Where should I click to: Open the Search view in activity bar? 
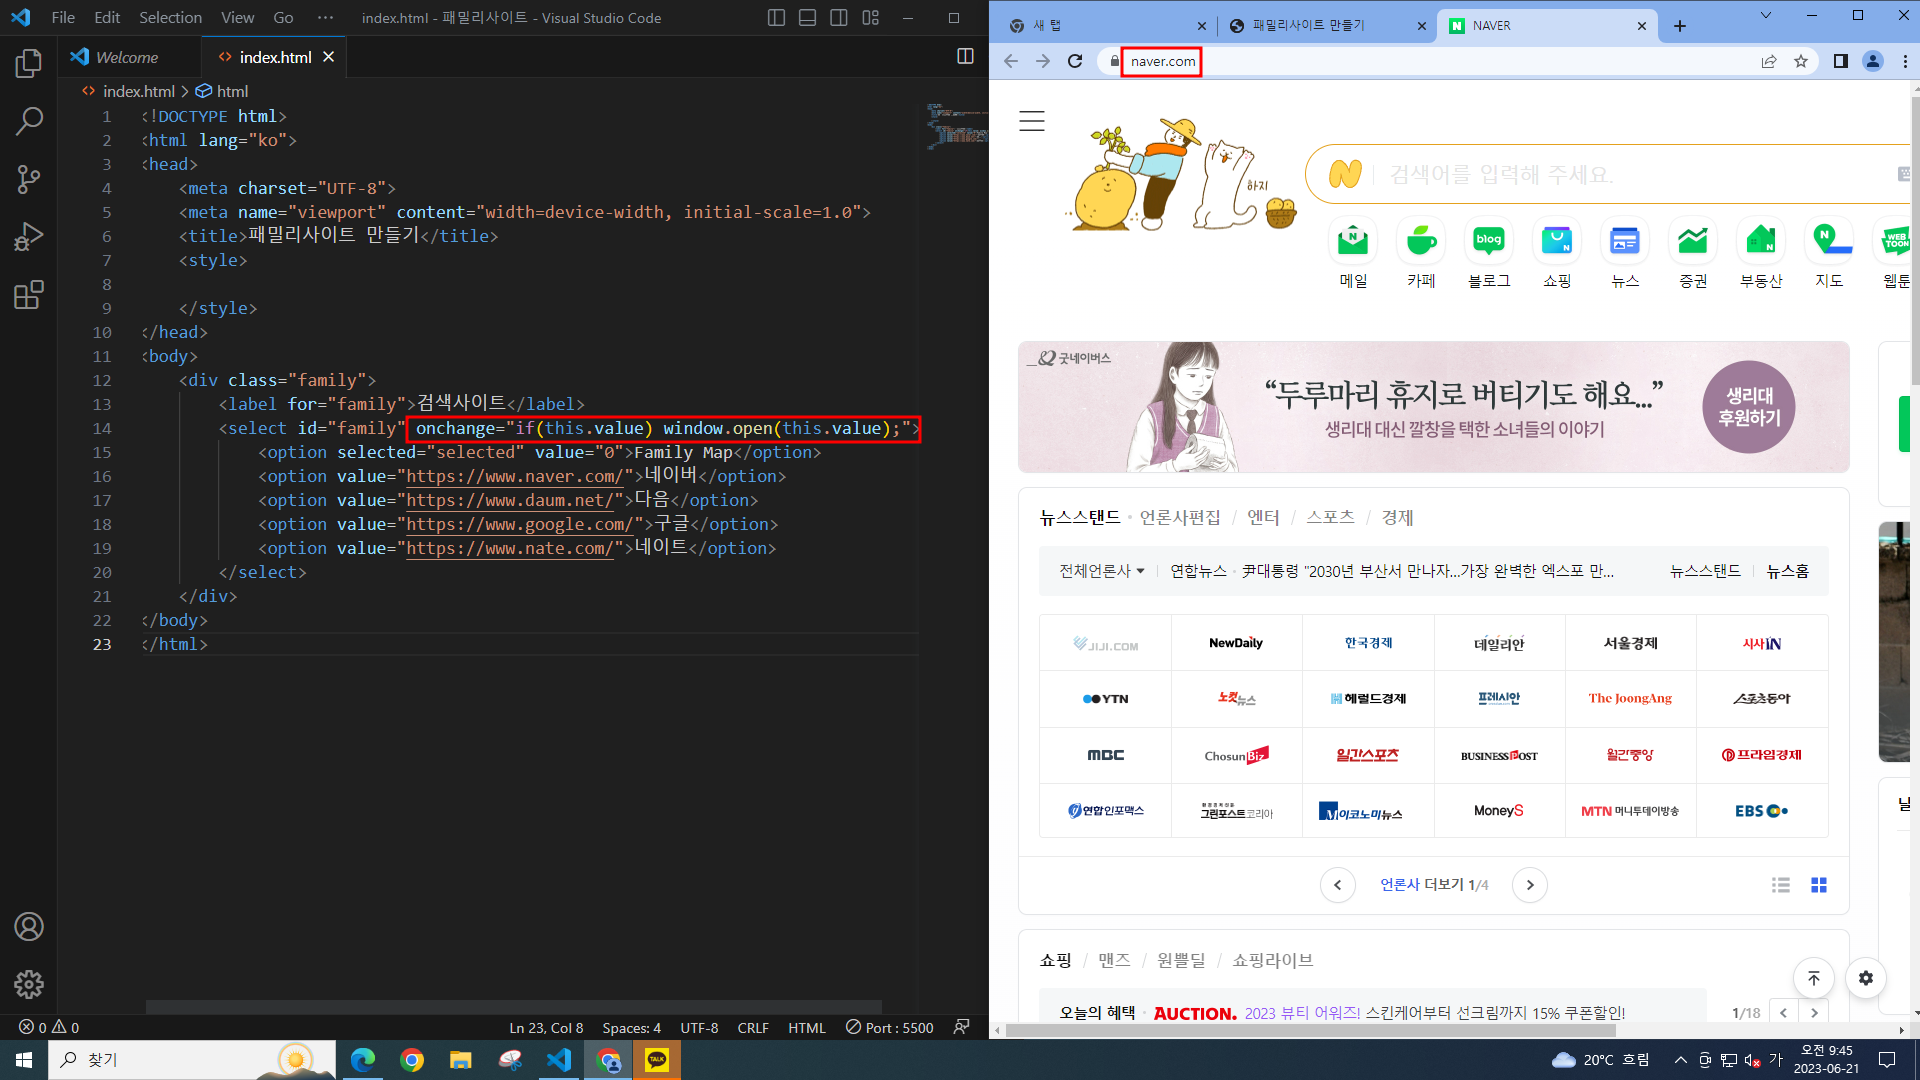29,122
